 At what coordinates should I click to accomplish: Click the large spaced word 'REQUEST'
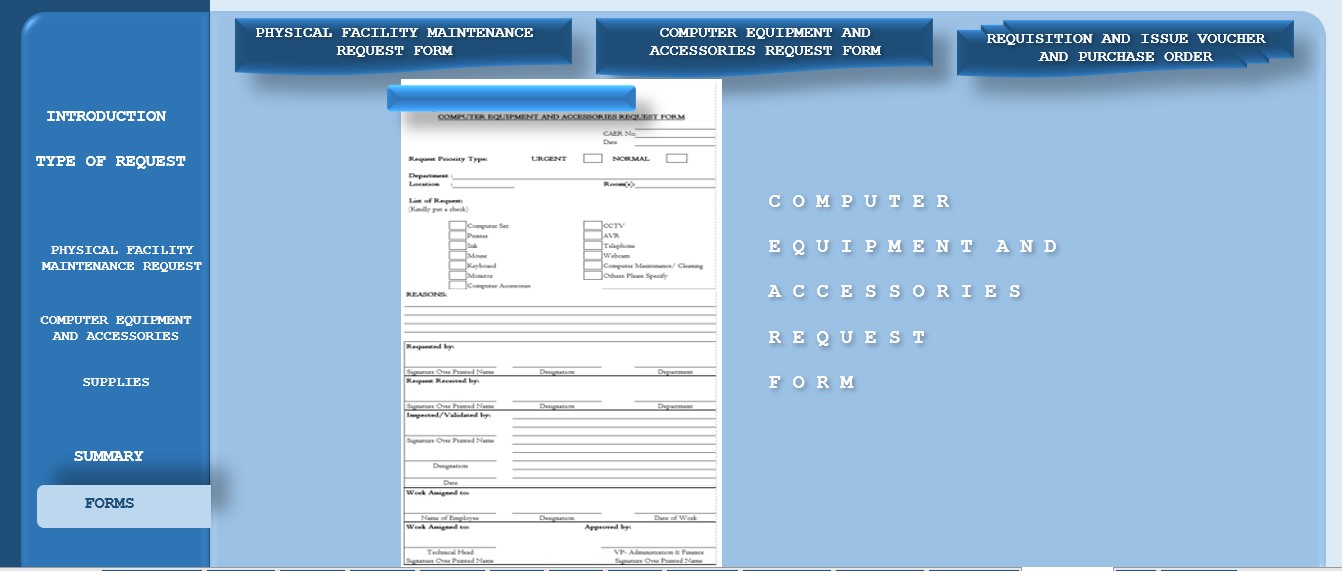pyautogui.click(x=847, y=337)
